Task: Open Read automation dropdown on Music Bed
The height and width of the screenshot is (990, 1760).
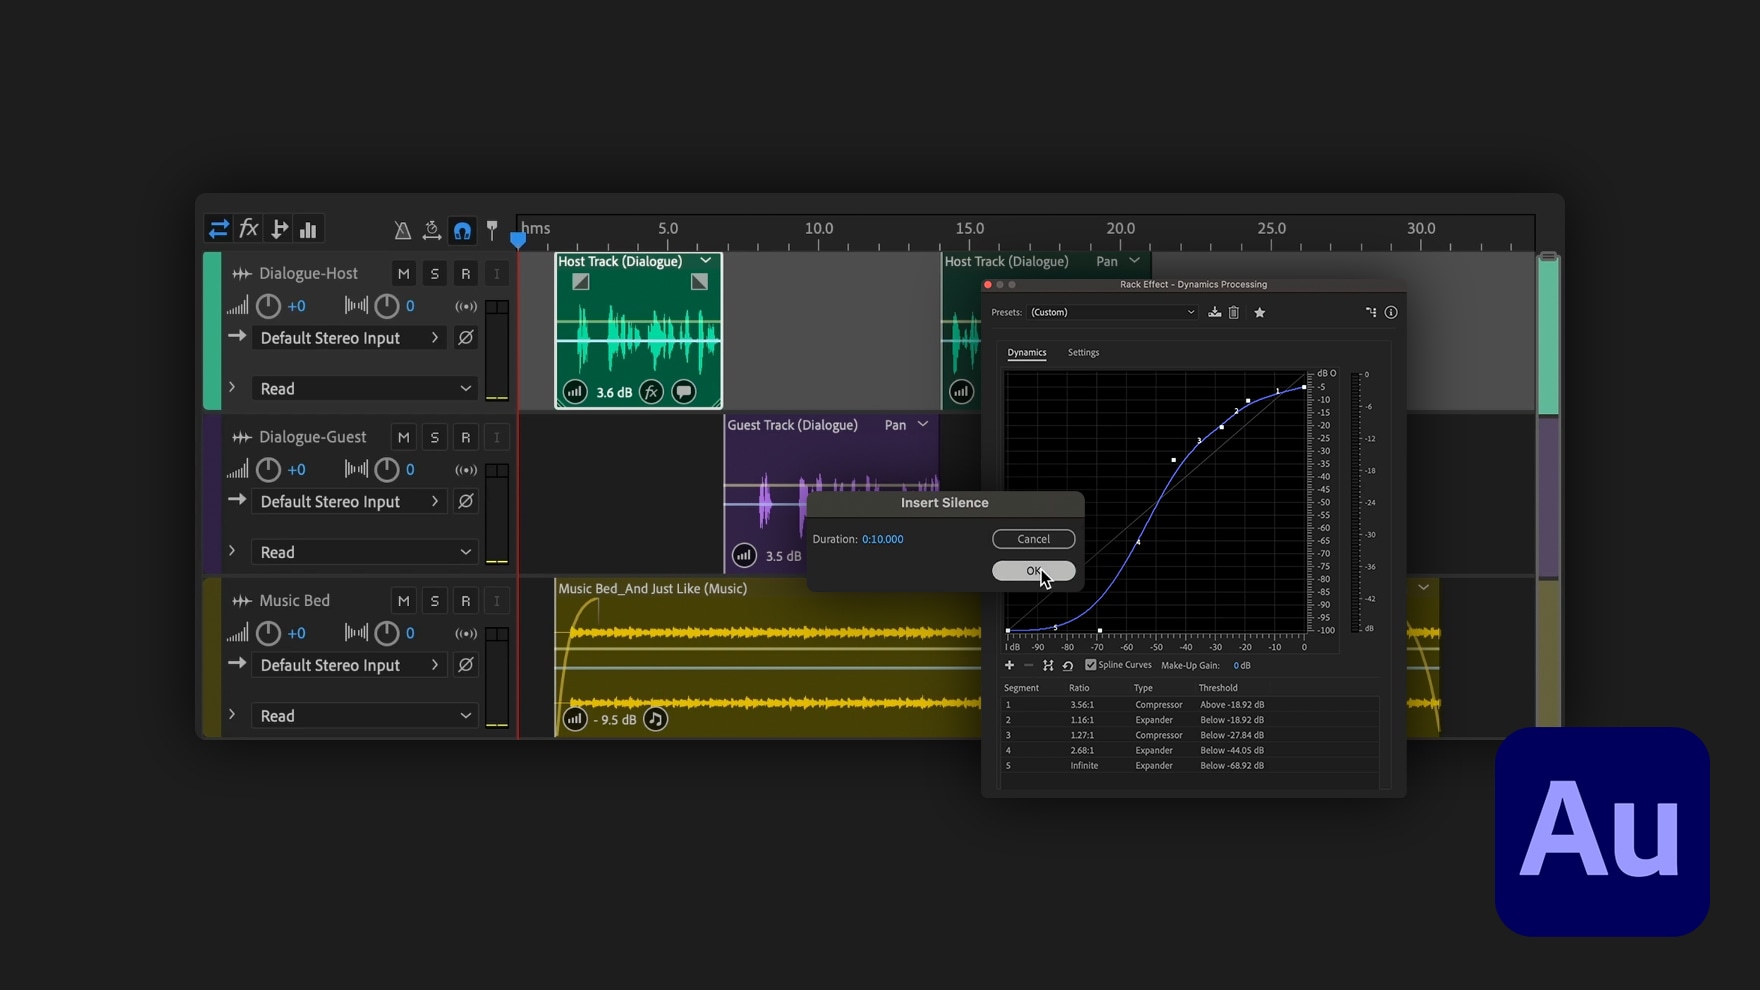Action: pyautogui.click(x=364, y=716)
